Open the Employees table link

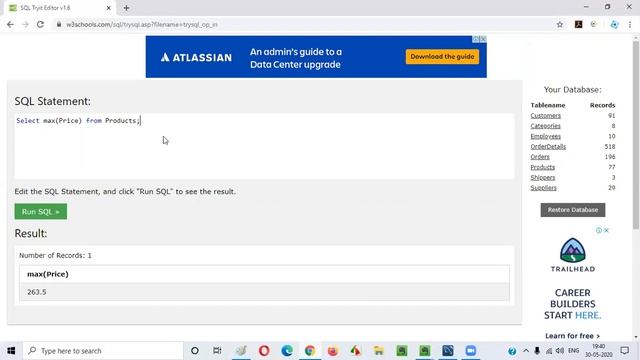click(545, 136)
